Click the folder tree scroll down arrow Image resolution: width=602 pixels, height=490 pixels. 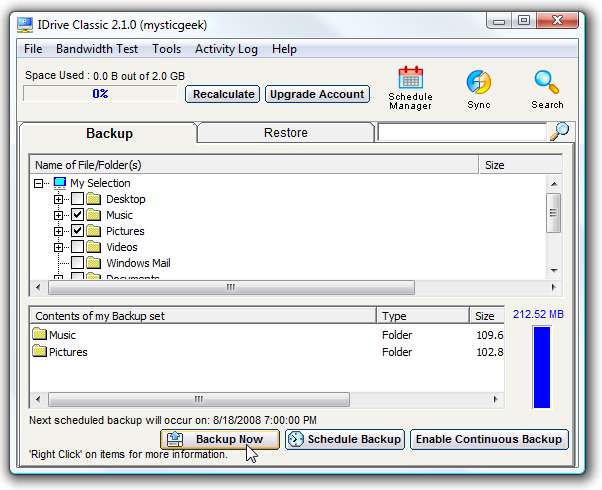click(553, 270)
